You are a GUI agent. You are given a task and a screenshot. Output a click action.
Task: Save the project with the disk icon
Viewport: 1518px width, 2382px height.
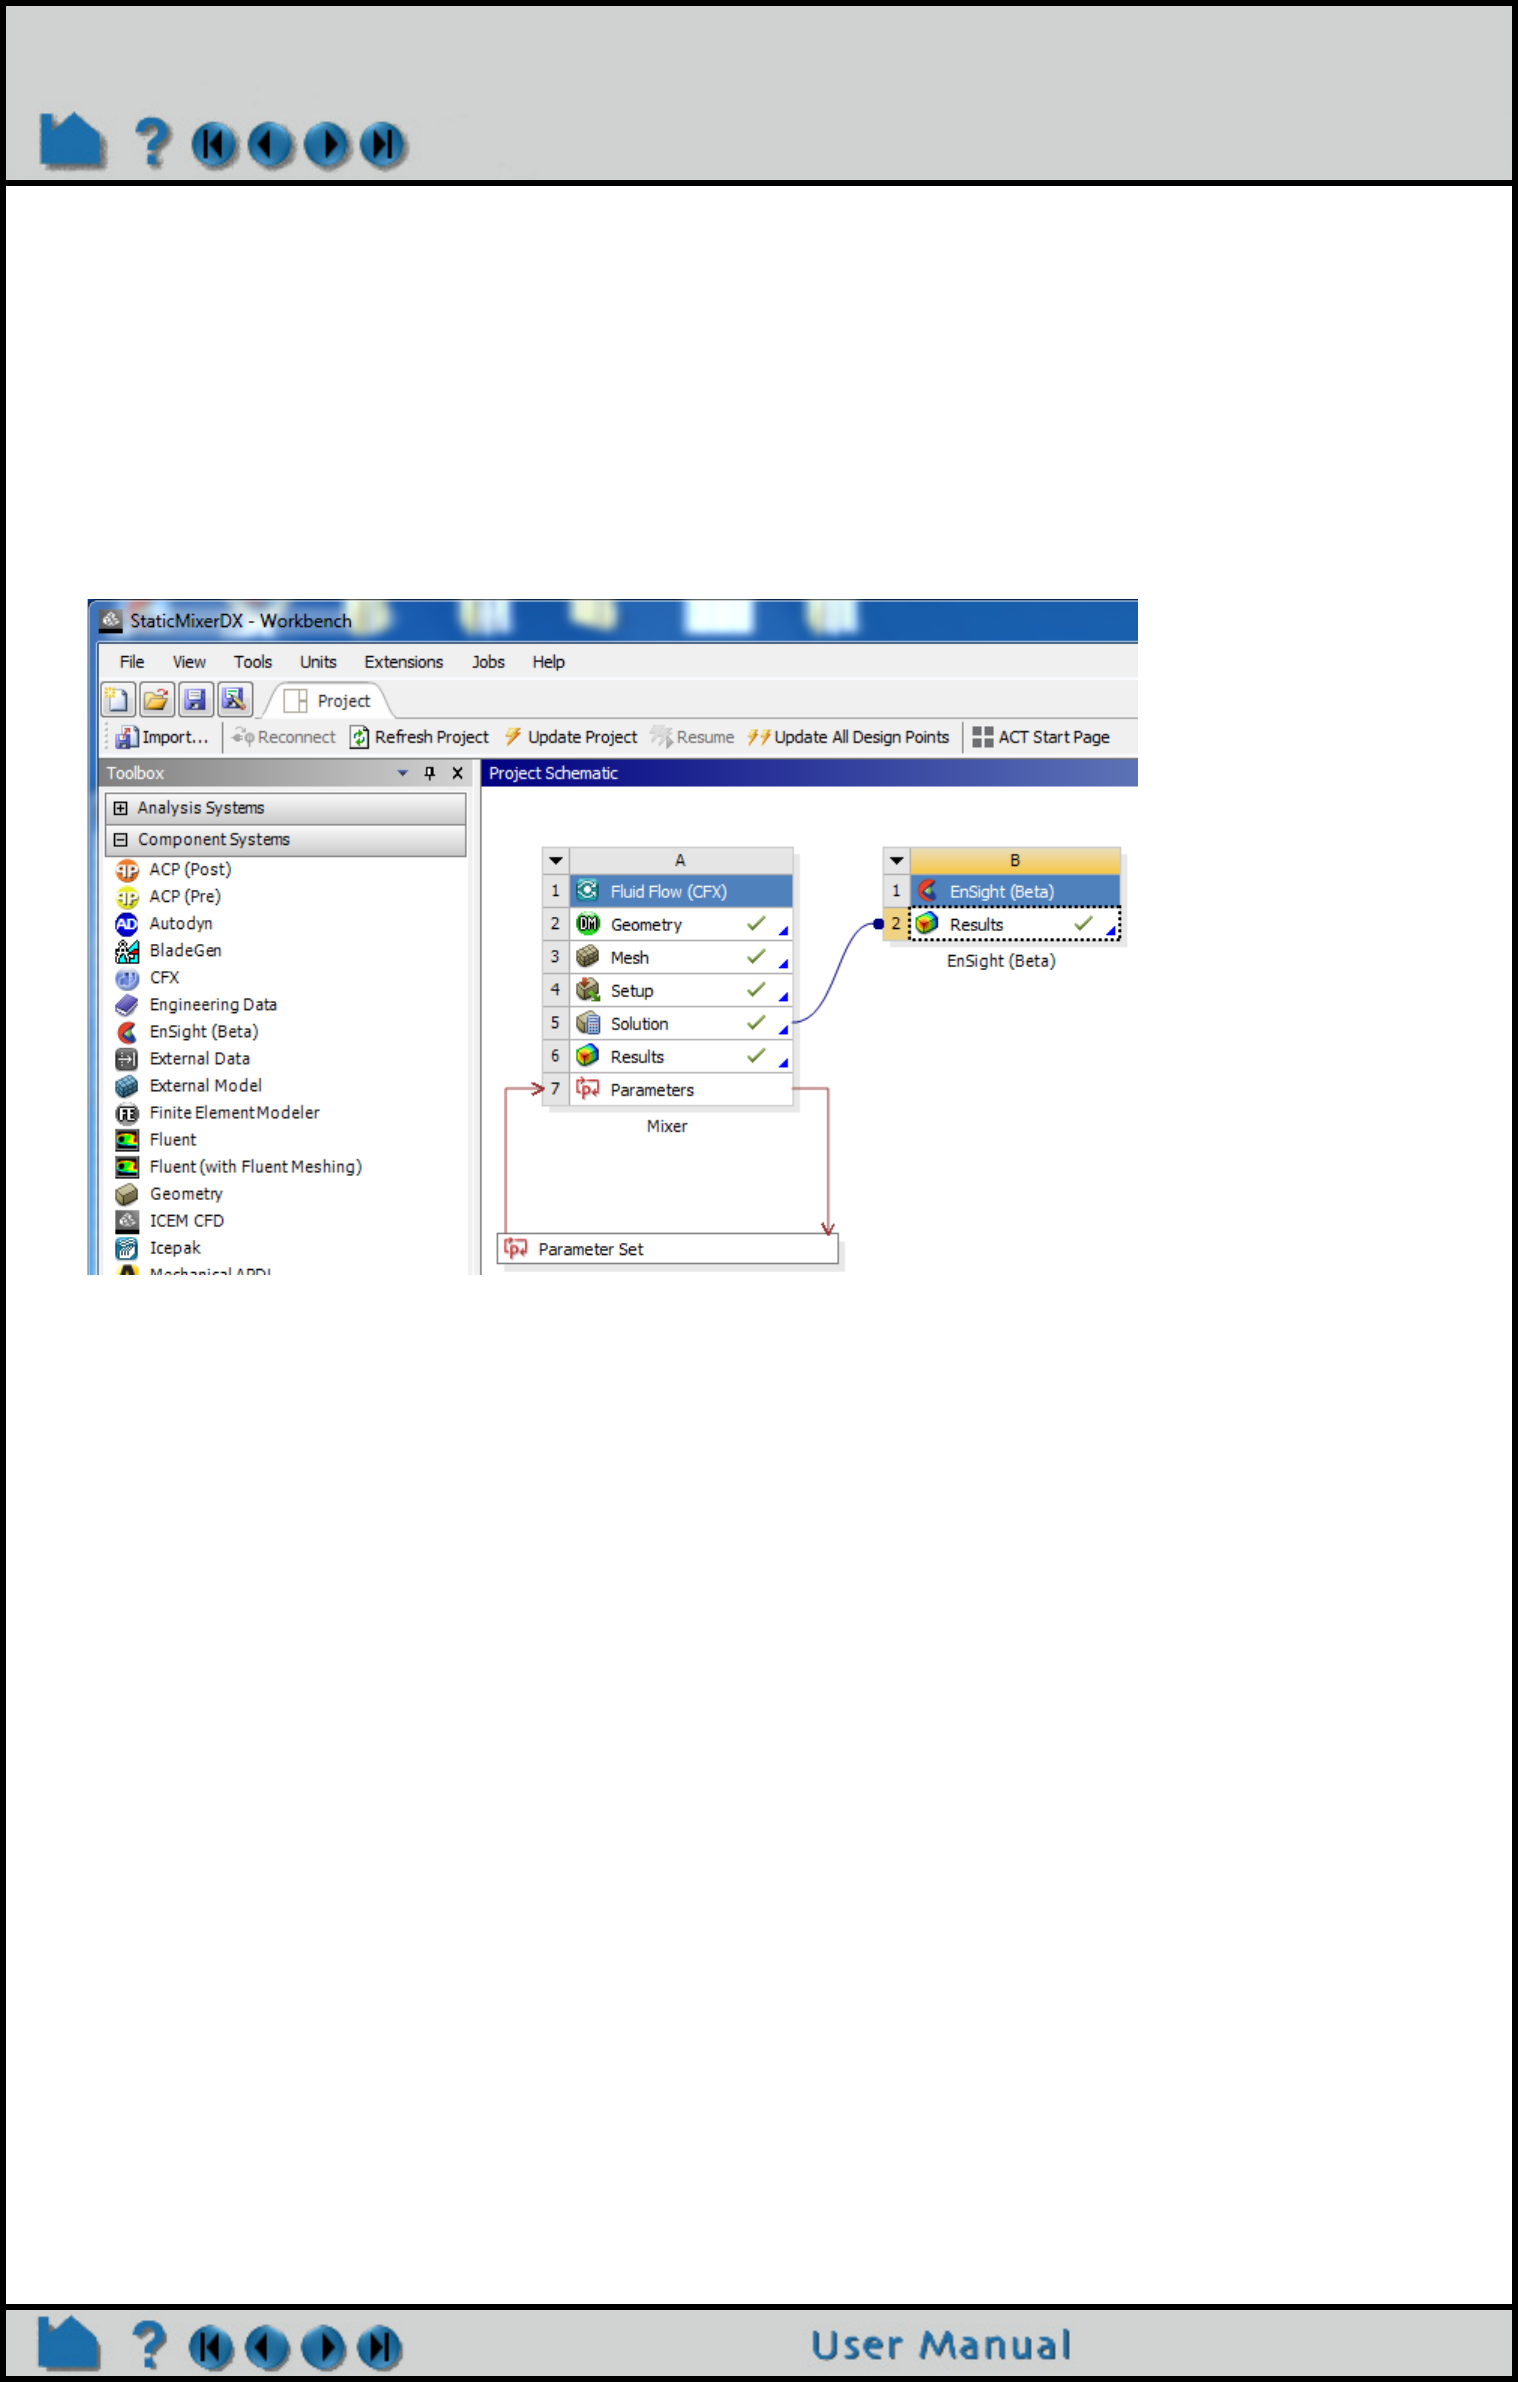click(196, 699)
